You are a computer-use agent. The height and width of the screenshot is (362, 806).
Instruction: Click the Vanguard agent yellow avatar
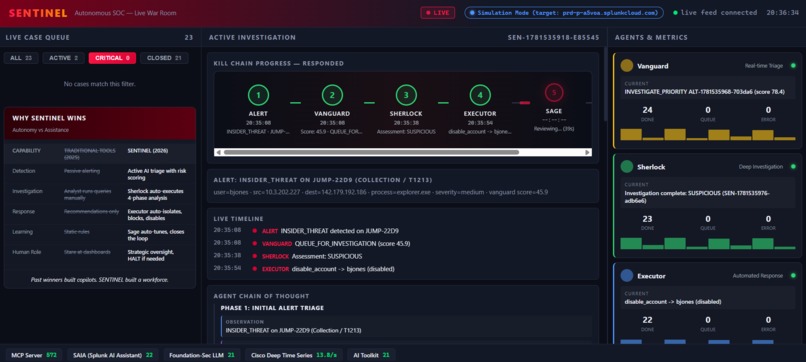pos(627,66)
